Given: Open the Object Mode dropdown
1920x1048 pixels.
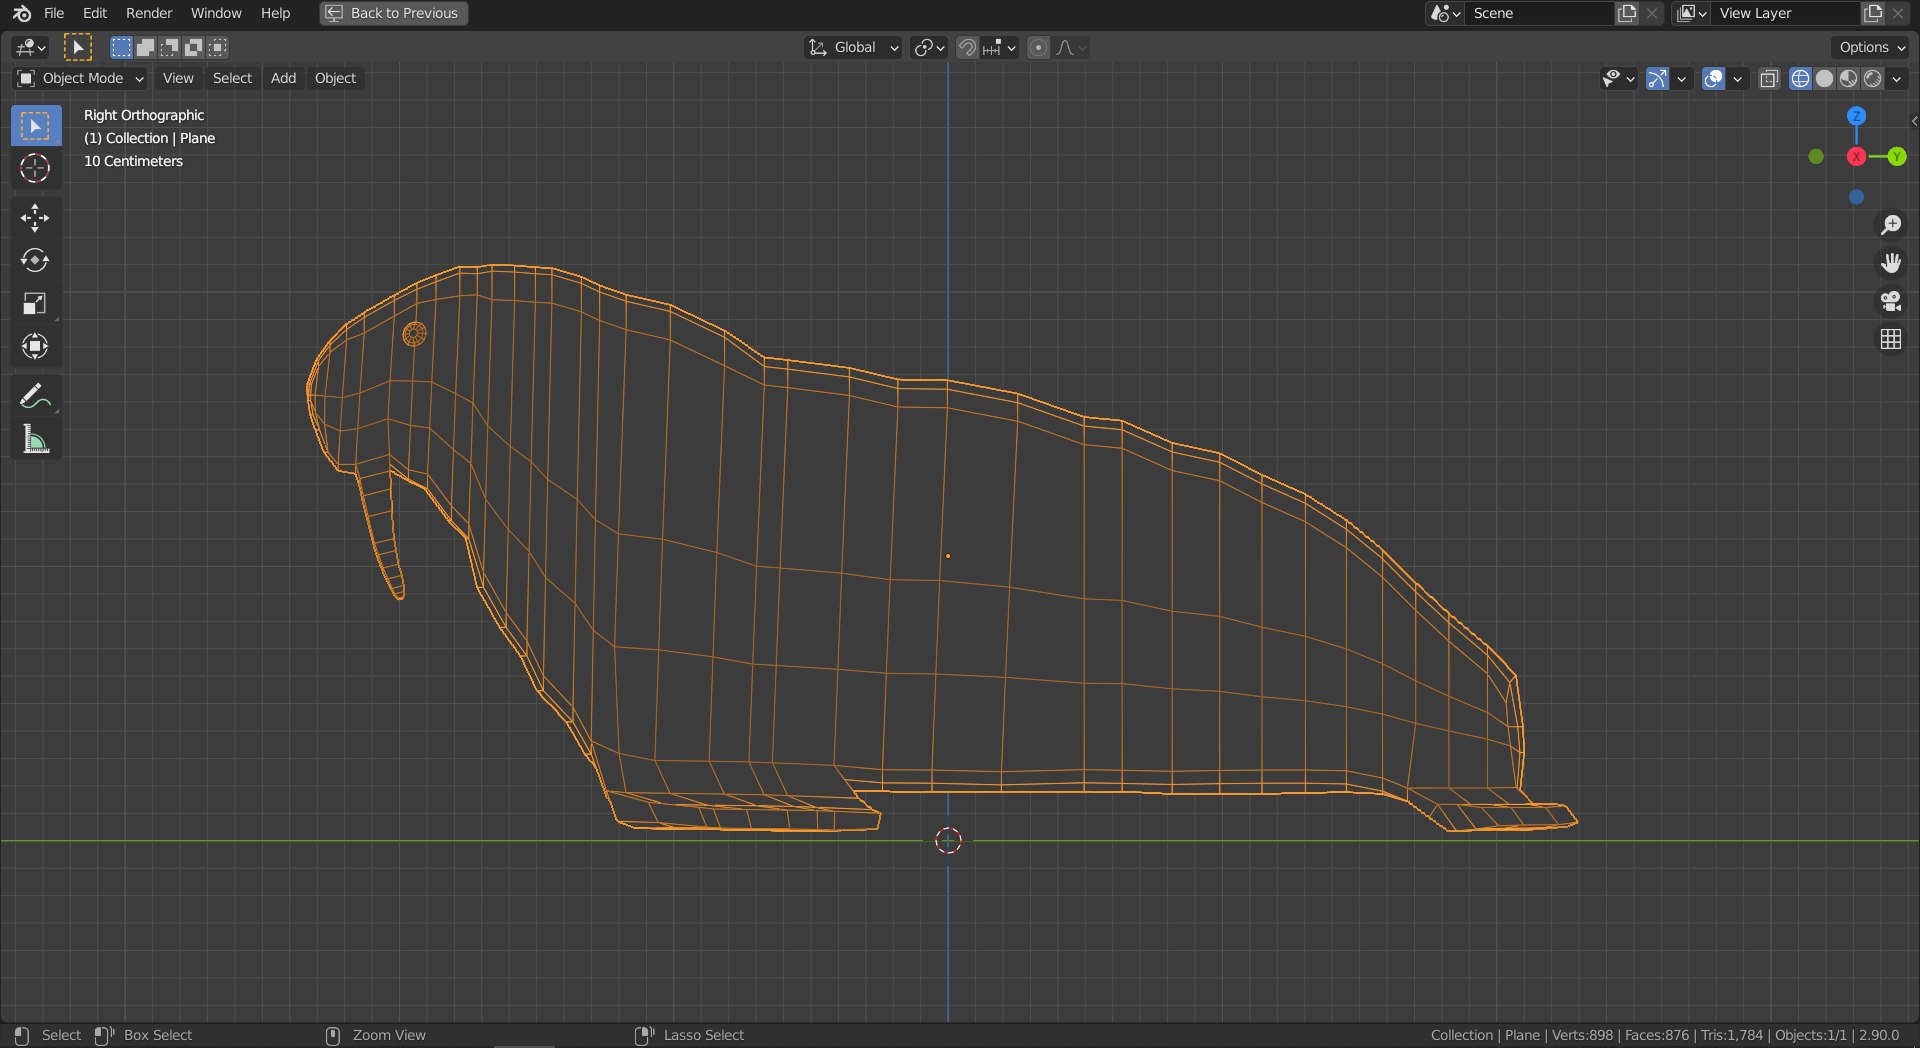Looking at the screenshot, I should pos(80,78).
